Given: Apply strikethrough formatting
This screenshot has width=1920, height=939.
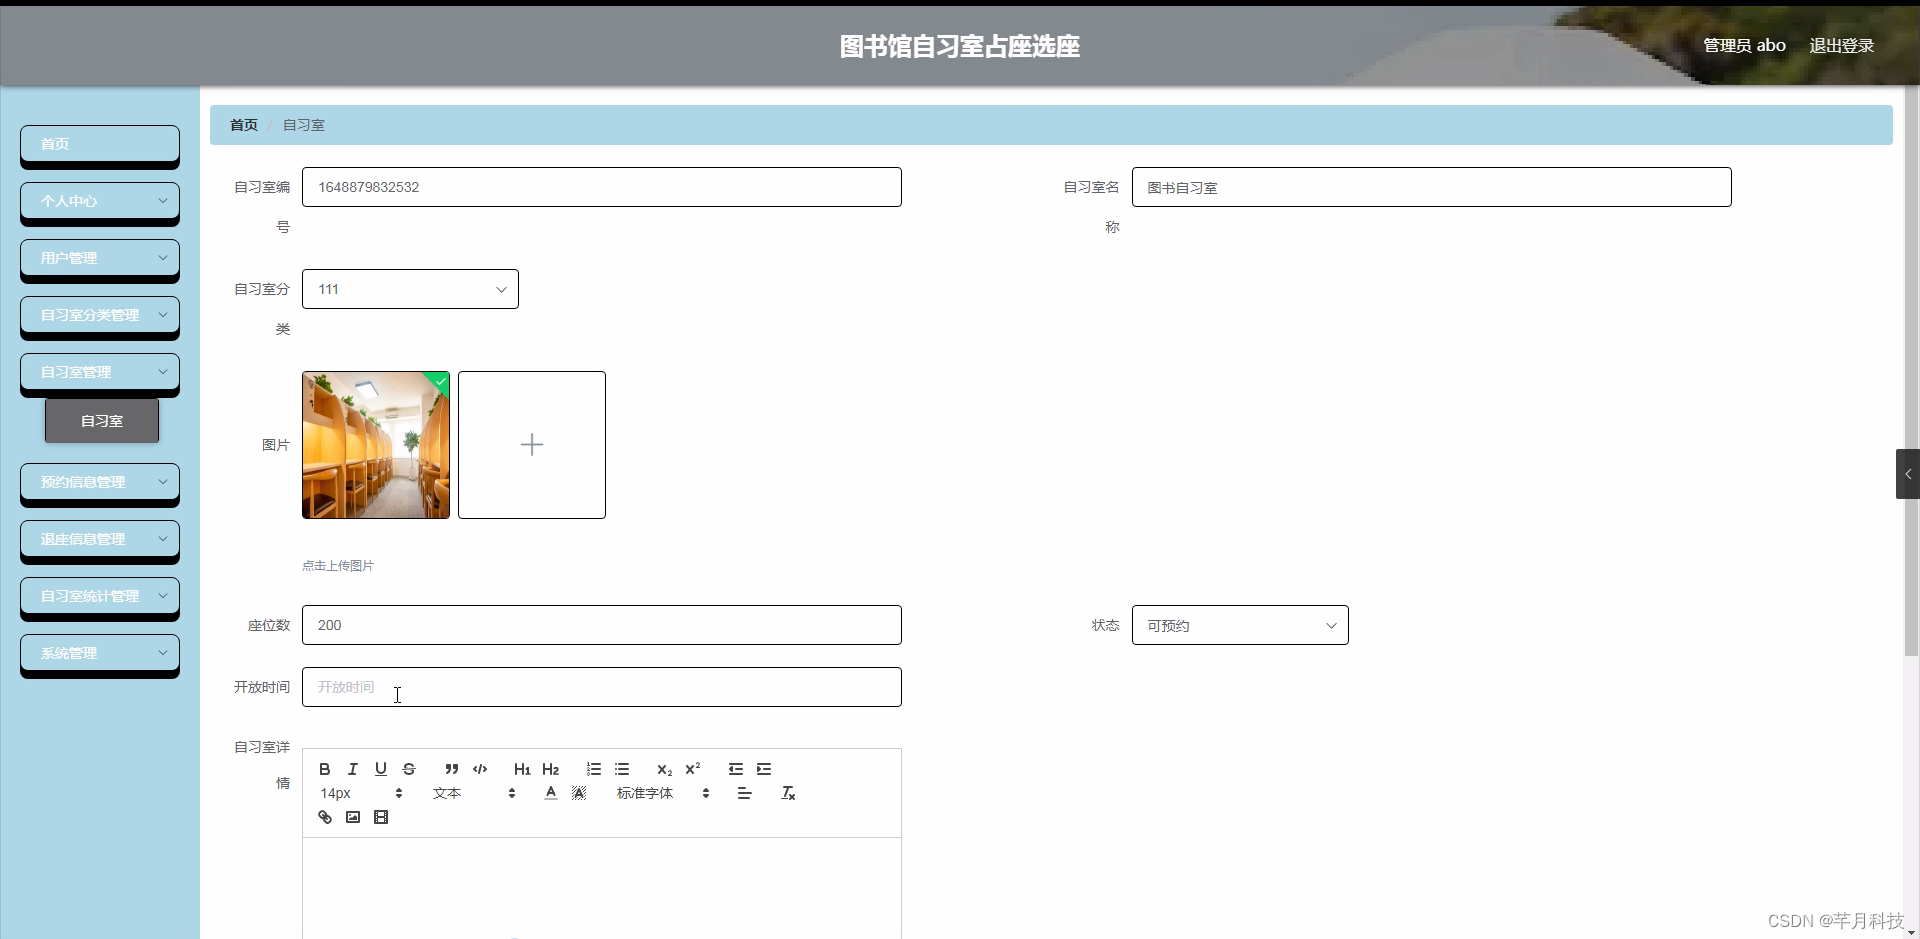Looking at the screenshot, I should pyautogui.click(x=409, y=769).
